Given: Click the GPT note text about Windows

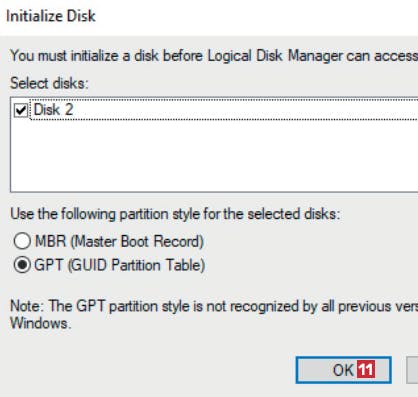Looking at the screenshot, I should 214,315.
